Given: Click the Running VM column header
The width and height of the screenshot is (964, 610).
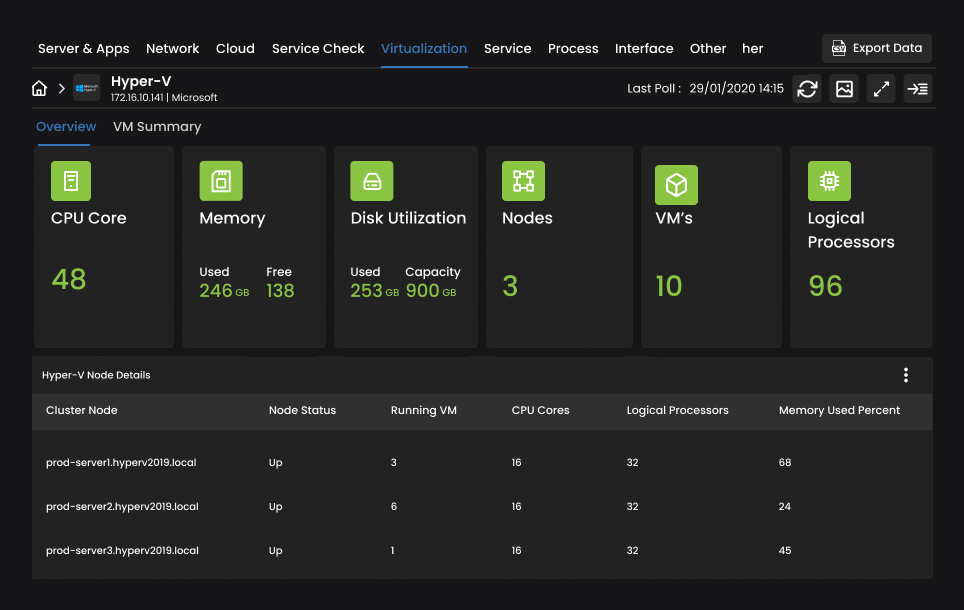Looking at the screenshot, I should 424,410.
